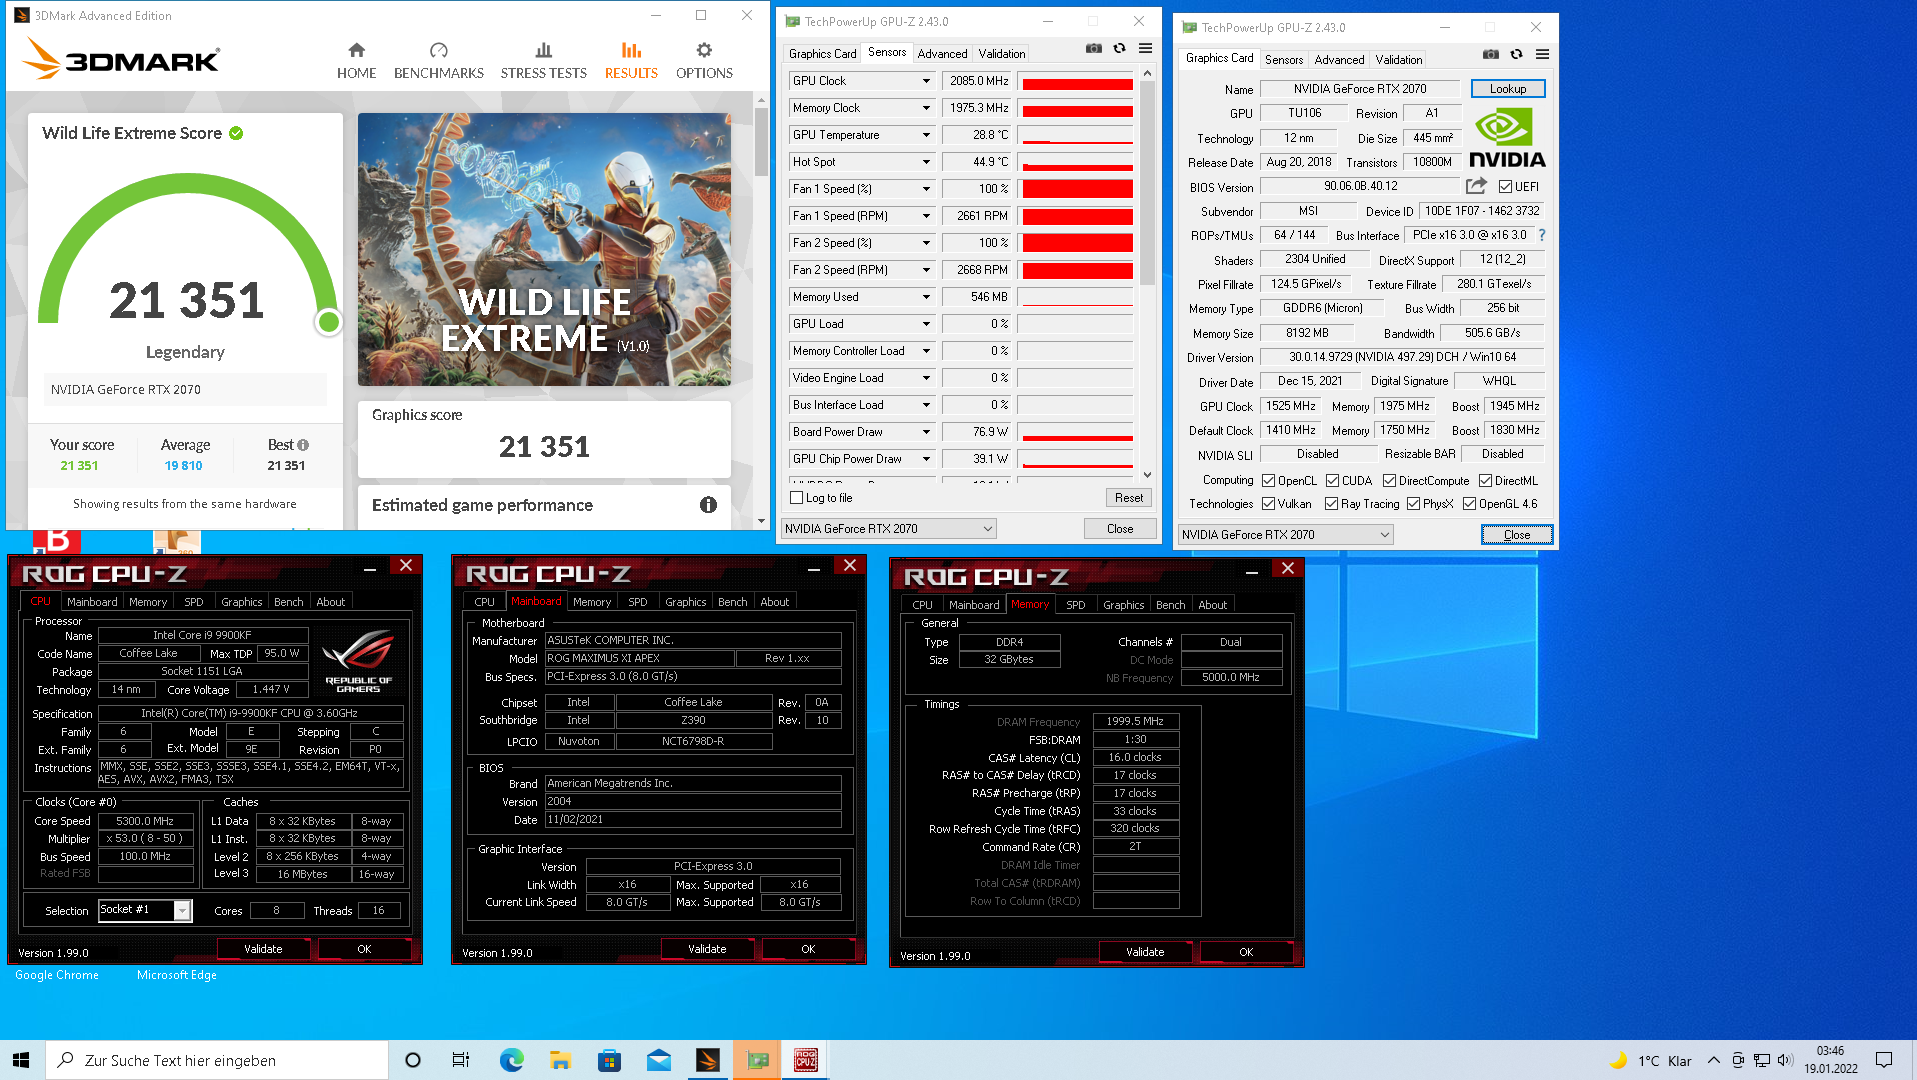Click the GPU Clock red sensor graph
Screen dimensions: 1917x1080
(1076, 81)
